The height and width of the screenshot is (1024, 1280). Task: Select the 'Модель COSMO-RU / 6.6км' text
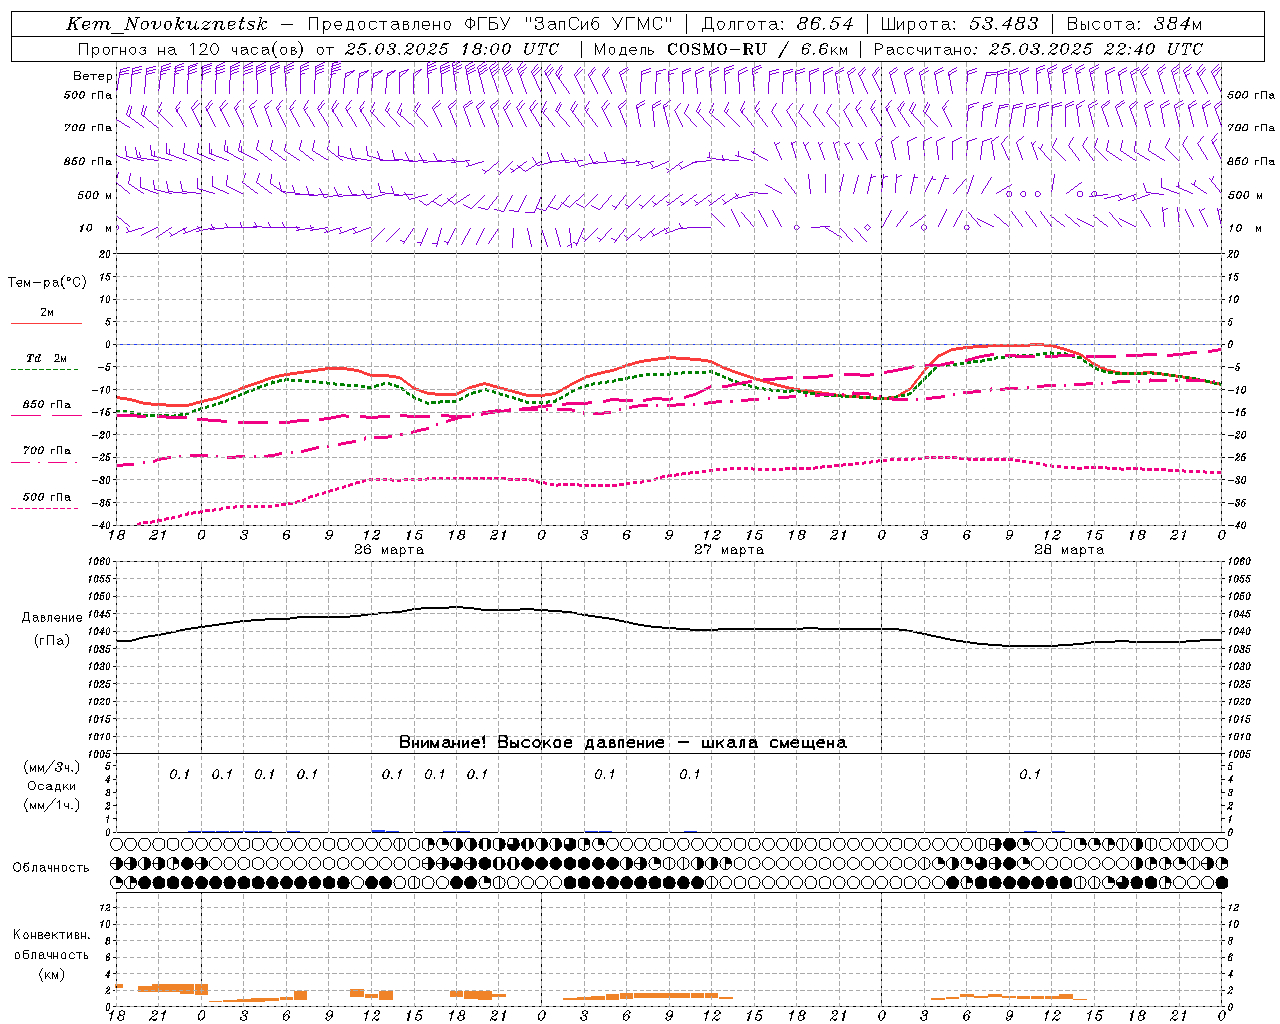(721, 49)
